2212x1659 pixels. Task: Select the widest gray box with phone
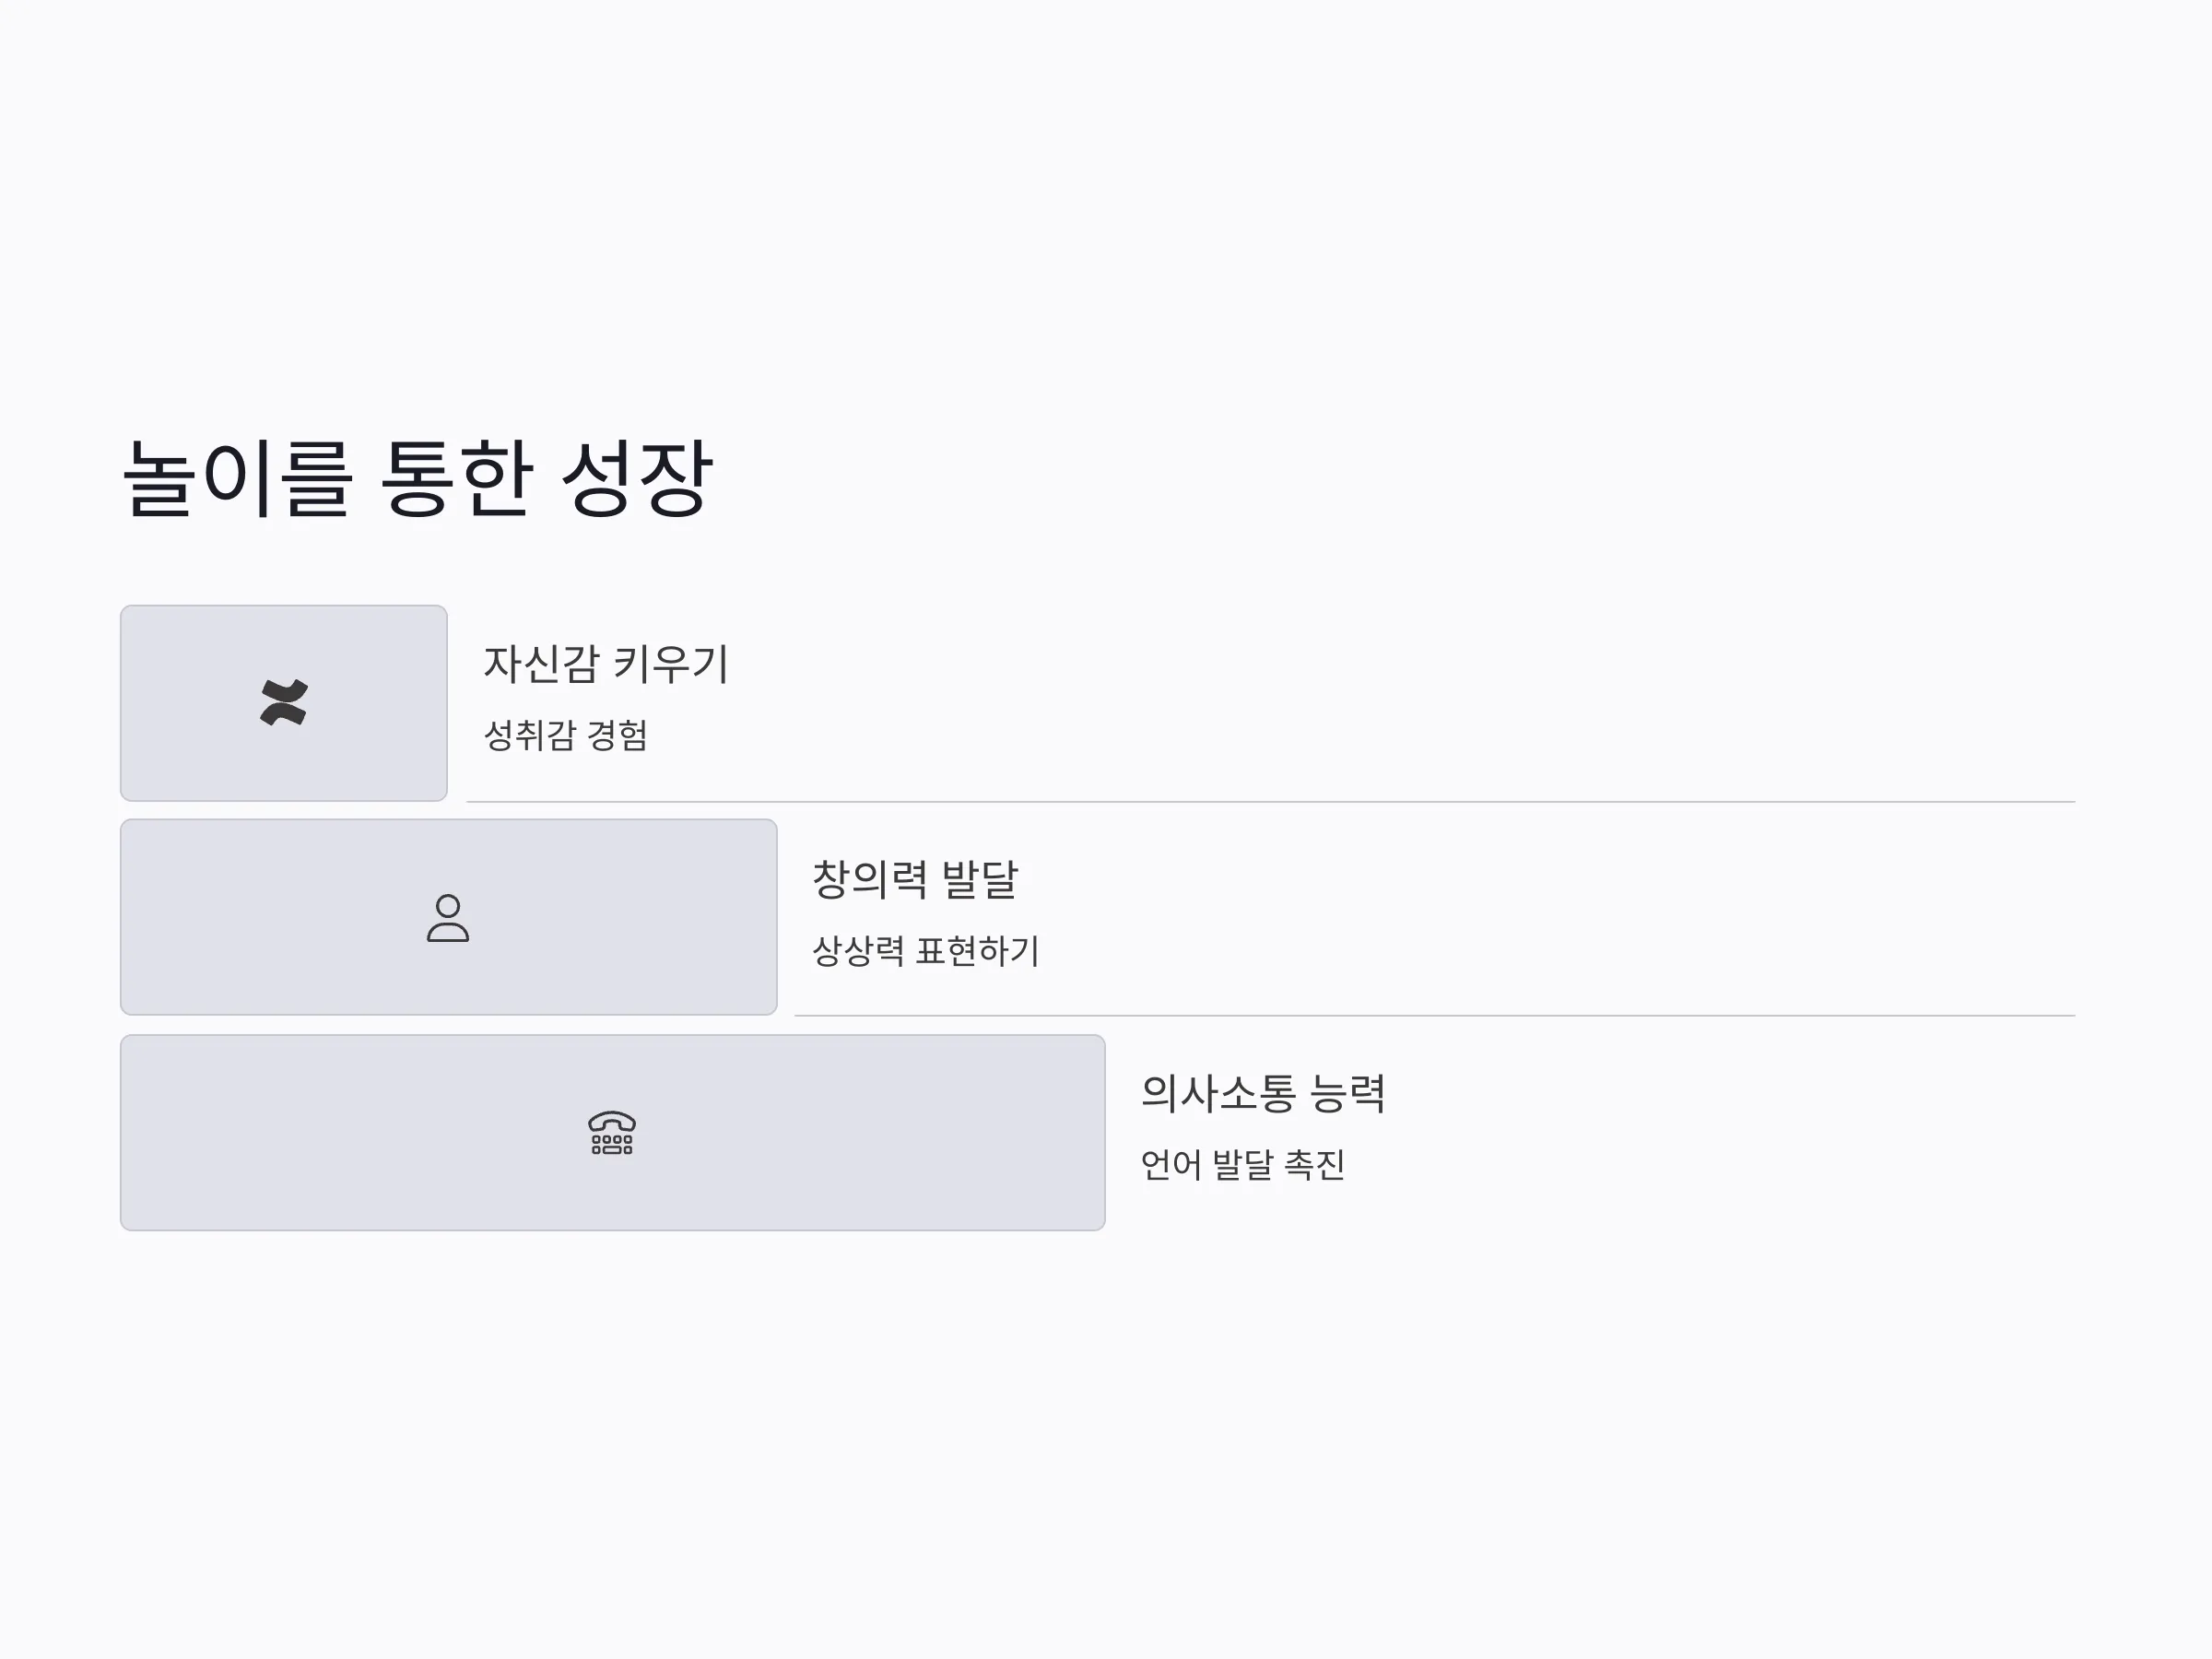tap(613, 1132)
